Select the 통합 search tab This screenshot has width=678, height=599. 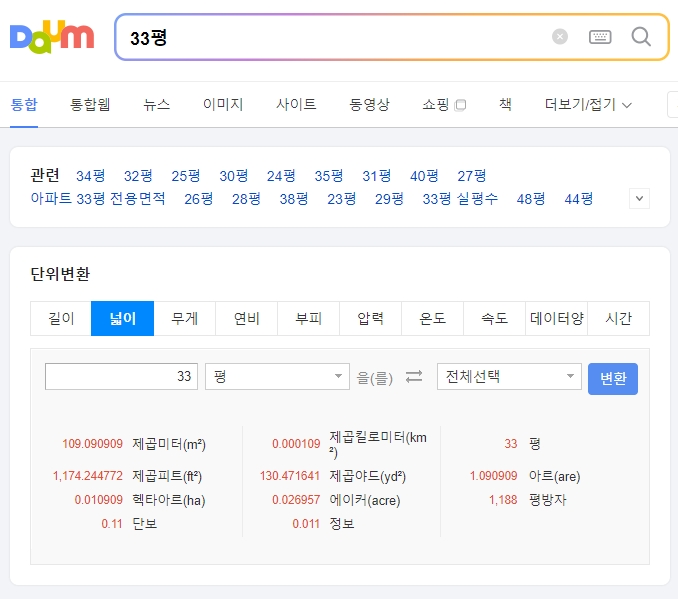tap(24, 105)
